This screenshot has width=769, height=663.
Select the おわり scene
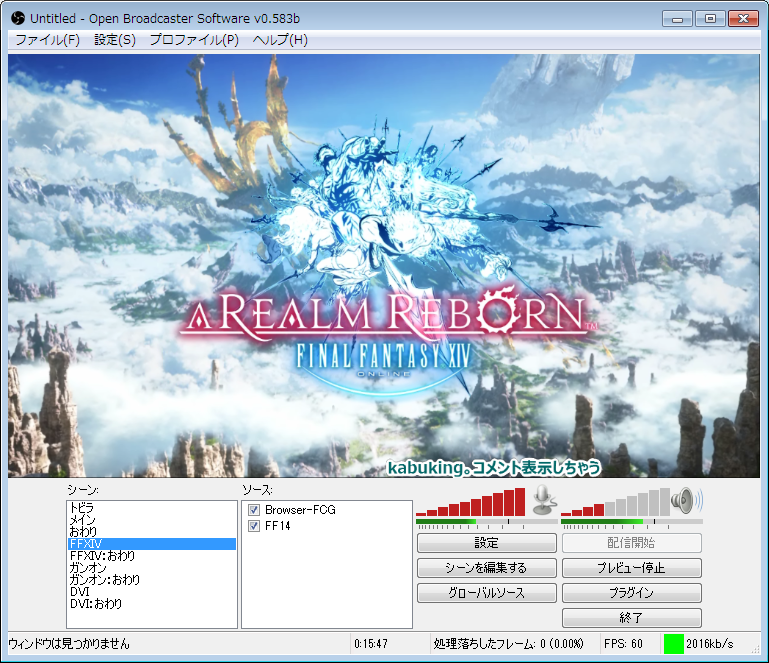coord(152,532)
